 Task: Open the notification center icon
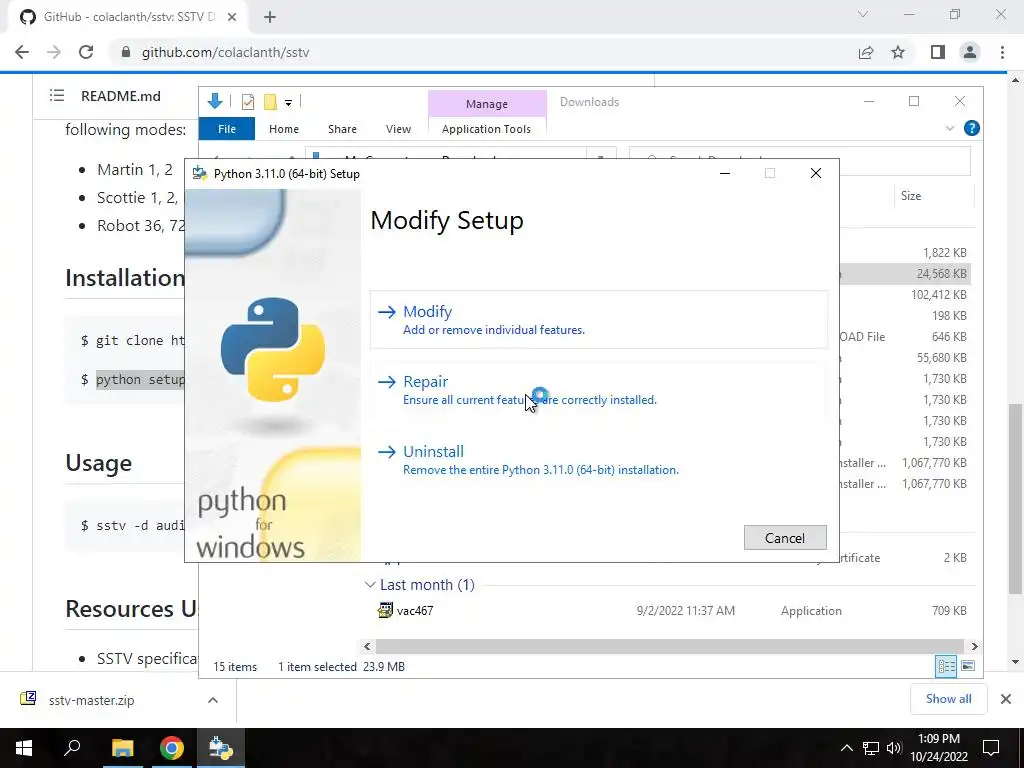point(991,748)
